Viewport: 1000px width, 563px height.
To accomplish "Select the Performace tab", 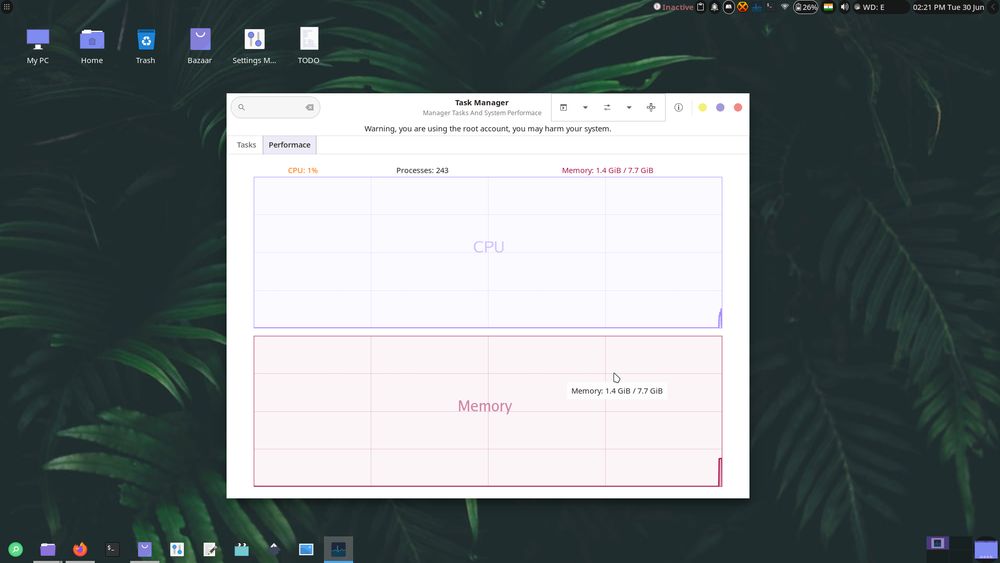I will [x=289, y=145].
